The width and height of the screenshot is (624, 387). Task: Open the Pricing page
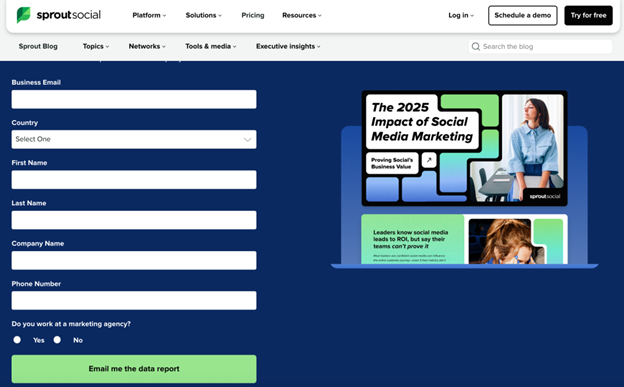coord(253,15)
